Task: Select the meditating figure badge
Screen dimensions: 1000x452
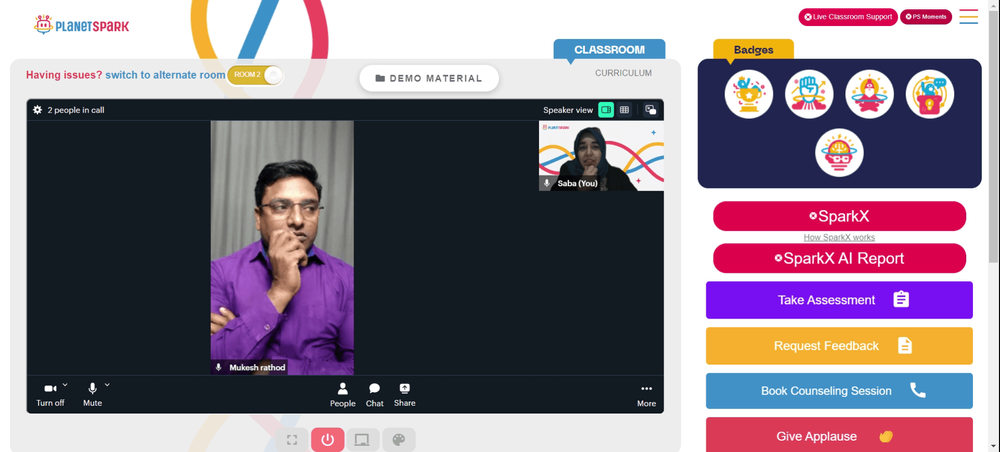Action: [869, 94]
